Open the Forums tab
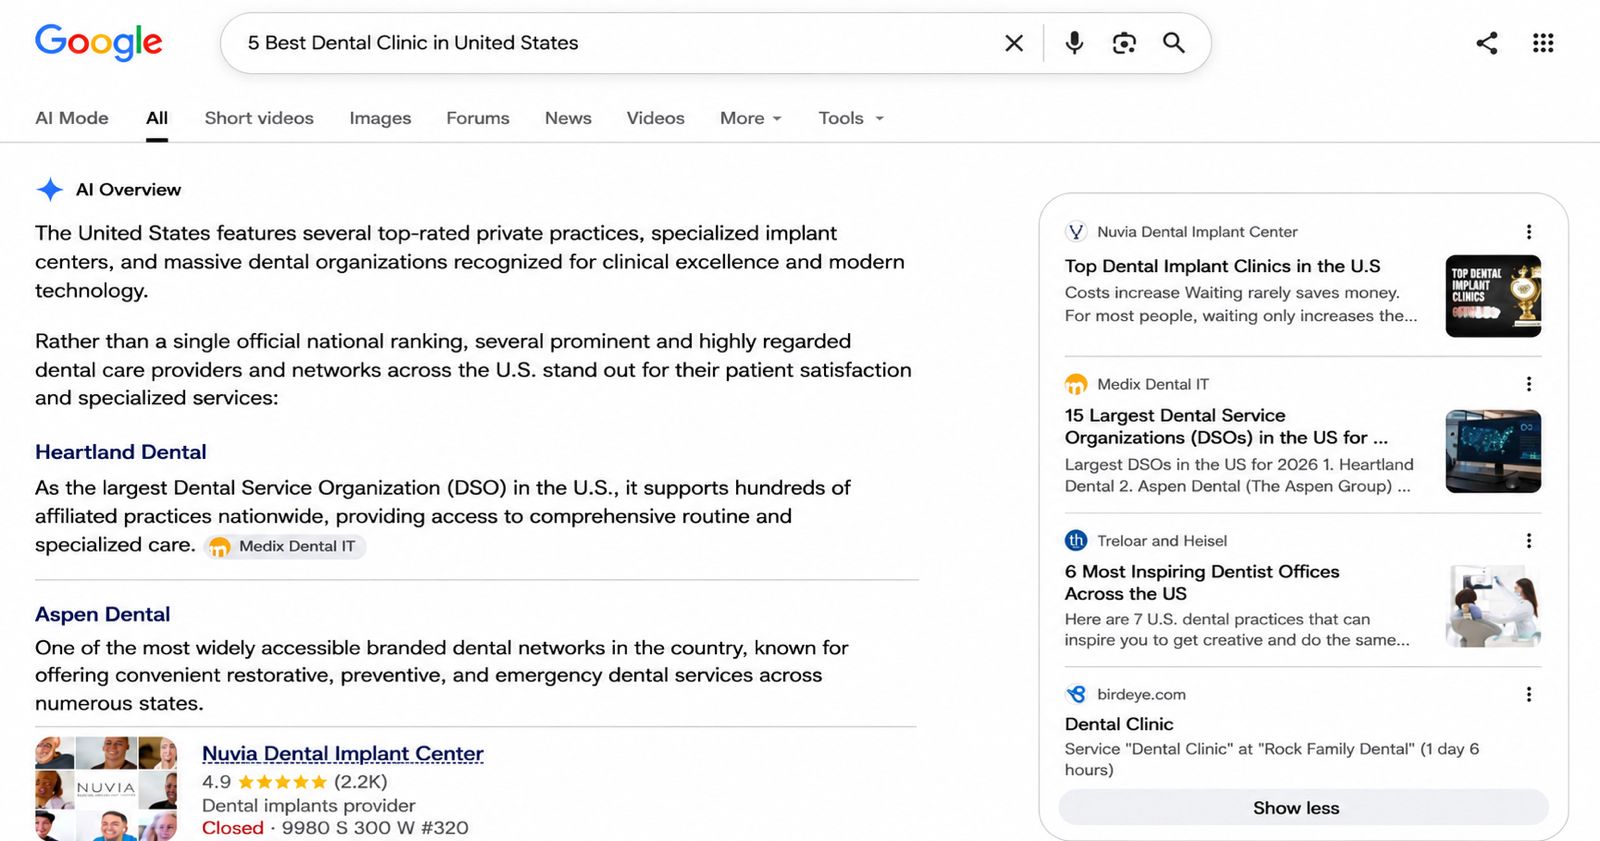The image size is (1600, 841). click(478, 118)
